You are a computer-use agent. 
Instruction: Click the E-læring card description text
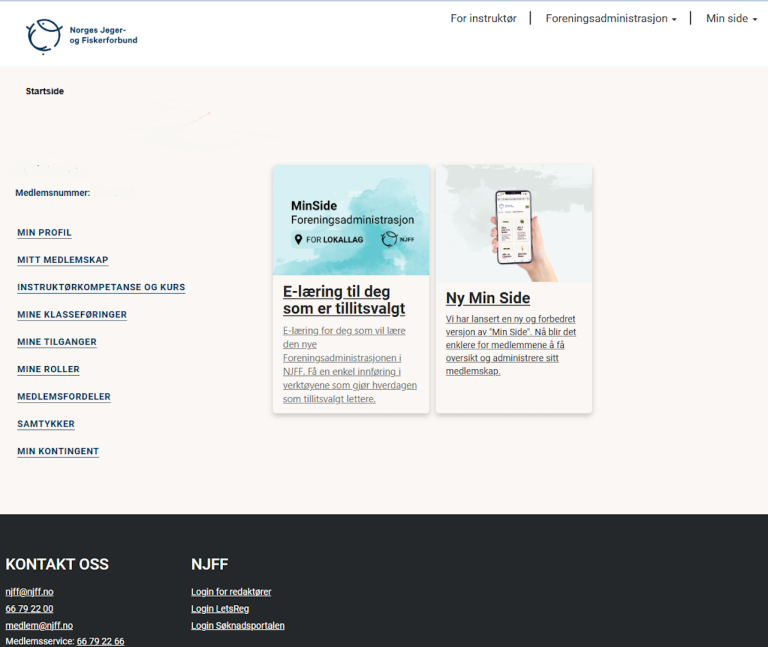coord(350,365)
